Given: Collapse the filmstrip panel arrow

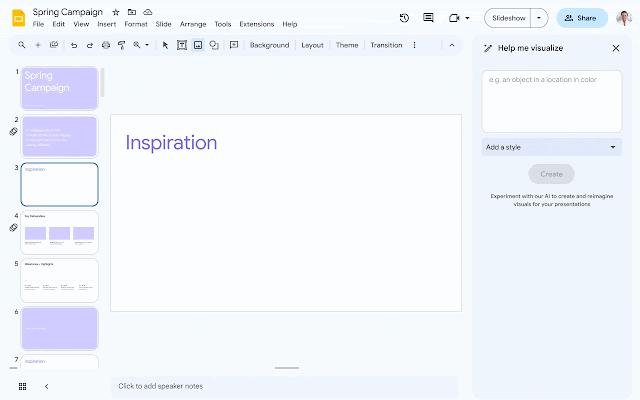Looking at the screenshot, I should coord(47,386).
